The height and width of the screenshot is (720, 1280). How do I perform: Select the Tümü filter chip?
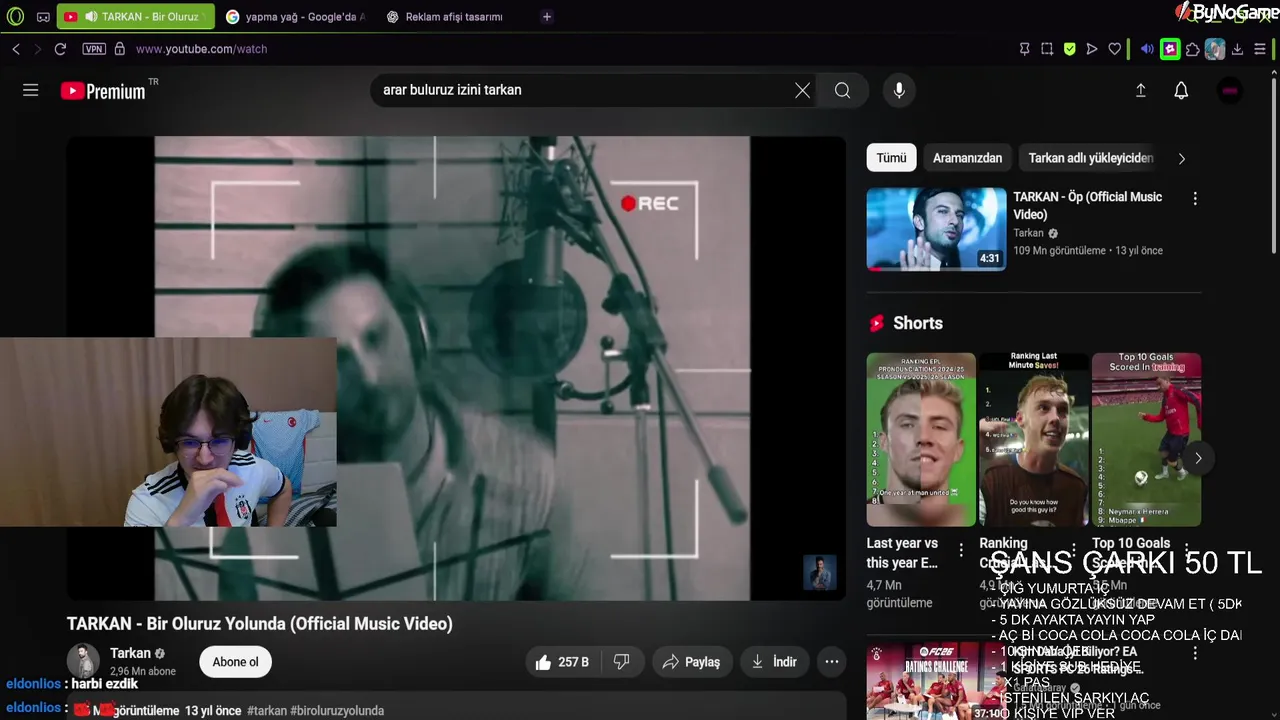891,158
